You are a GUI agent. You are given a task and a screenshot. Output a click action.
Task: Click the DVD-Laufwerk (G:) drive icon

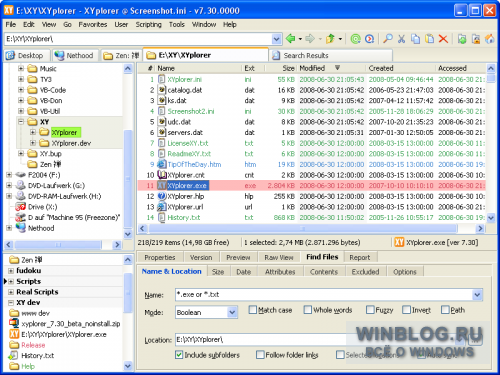[21, 185]
